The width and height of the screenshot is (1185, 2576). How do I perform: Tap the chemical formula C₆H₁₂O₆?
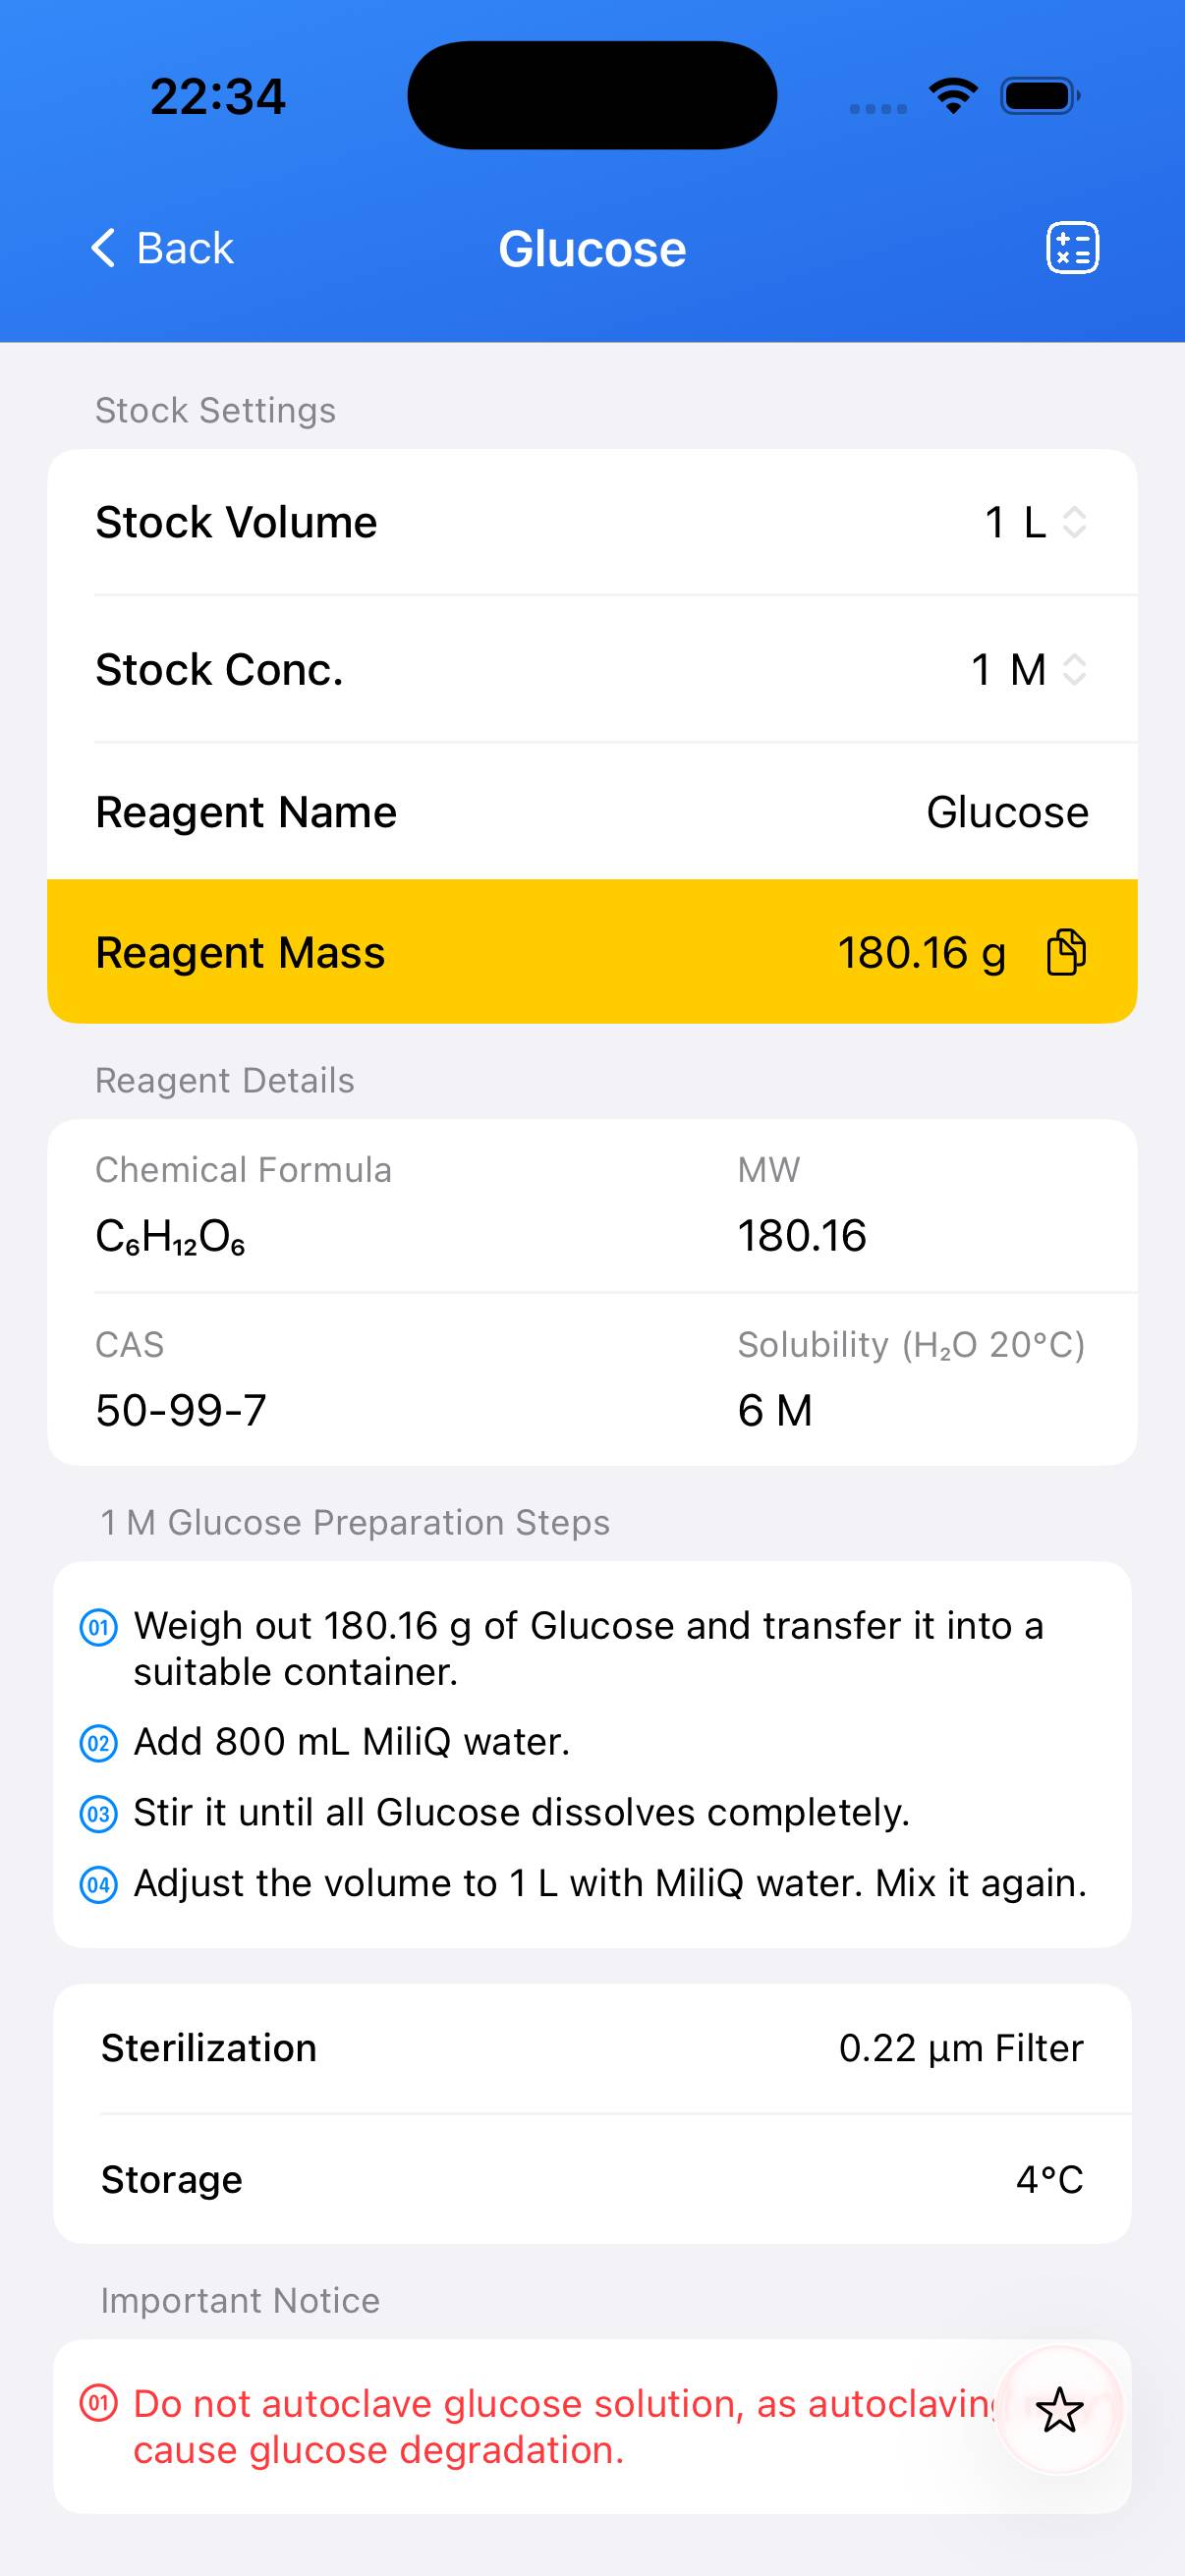[x=170, y=1237]
